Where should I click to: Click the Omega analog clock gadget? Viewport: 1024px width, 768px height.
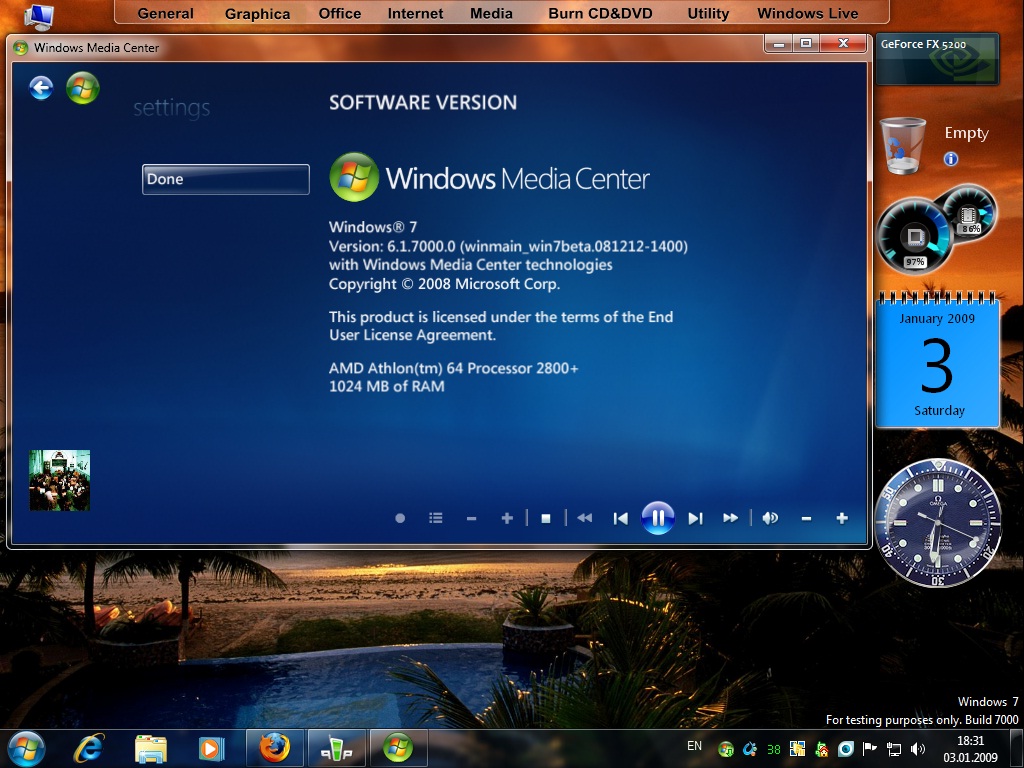click(x=937, y=522)
